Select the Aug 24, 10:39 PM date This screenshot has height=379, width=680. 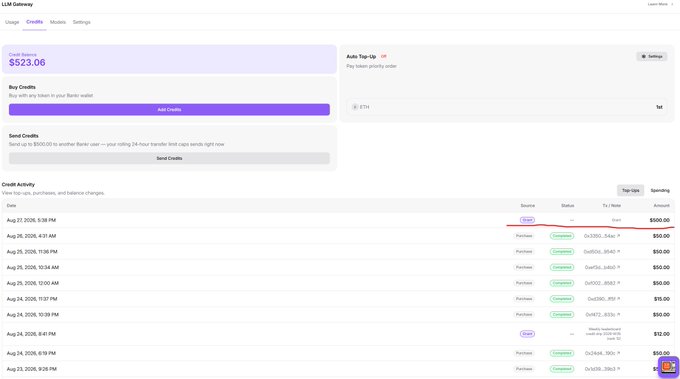[x=33, y=314]
